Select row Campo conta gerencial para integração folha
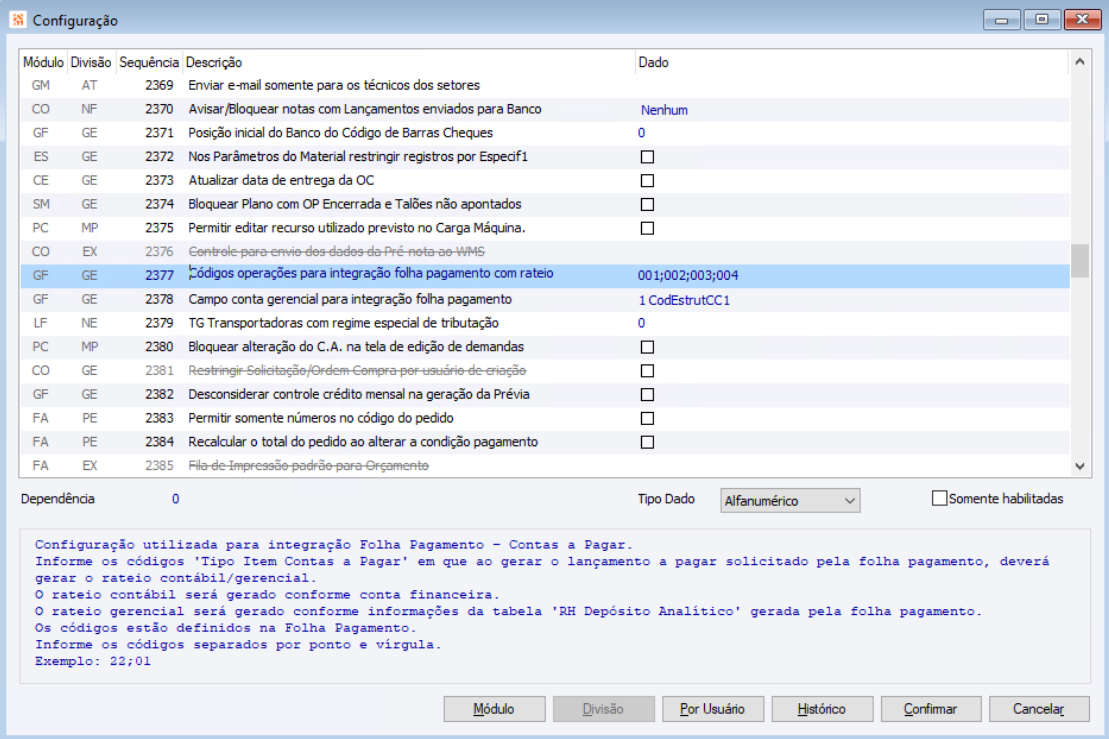This screenshot has height=739, width=1109. point(545,300)
